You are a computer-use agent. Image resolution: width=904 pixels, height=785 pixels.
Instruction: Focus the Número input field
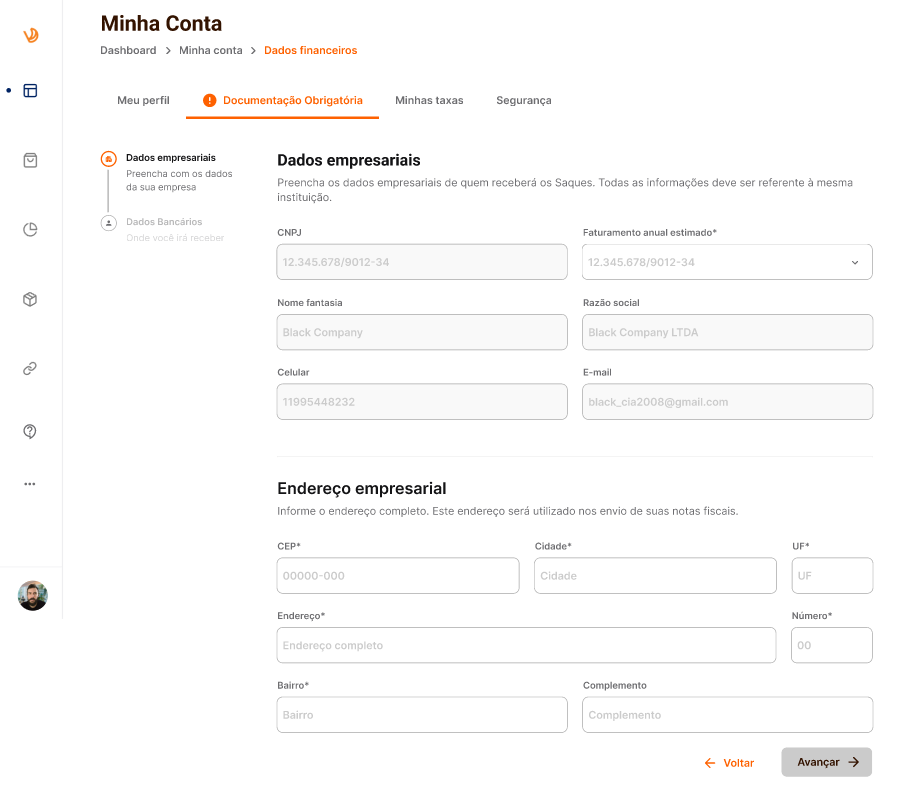(832, 646)
